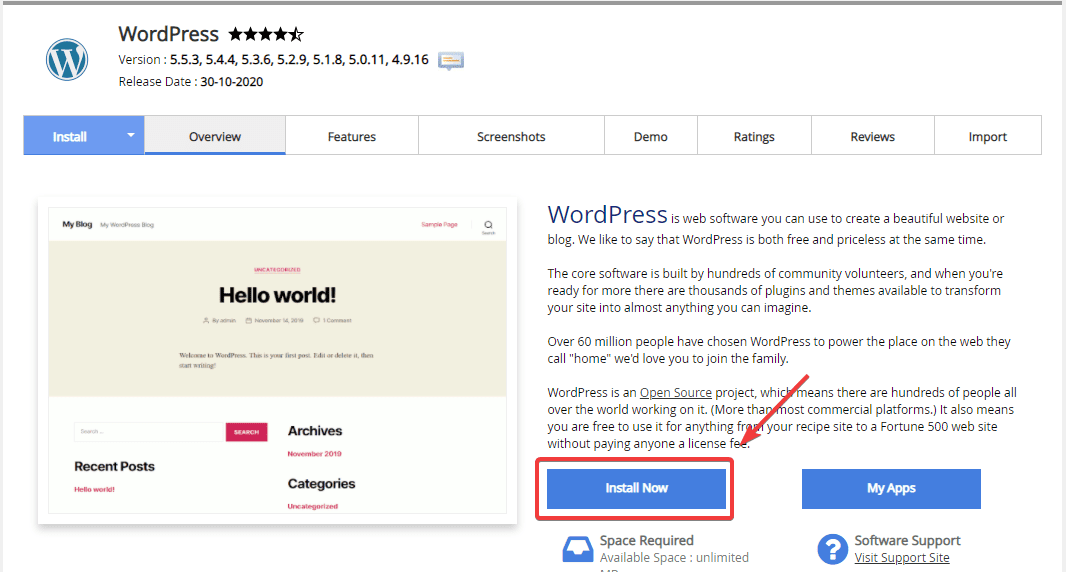The width and height of the screenshot is (1066, 572).
Task: Click the Space Required tray icon
Action: 577,549
